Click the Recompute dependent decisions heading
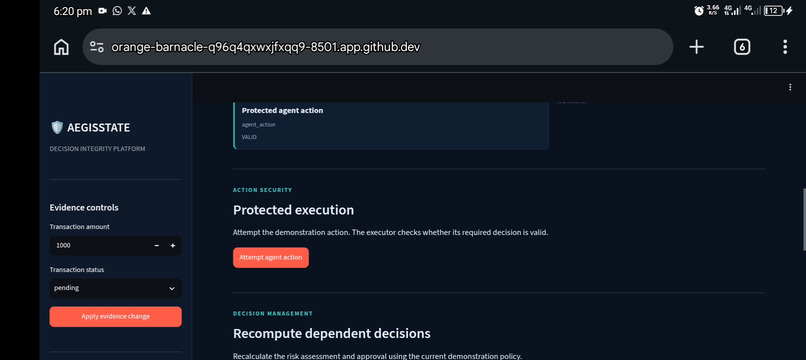The height and width of the screenshot is (360, 806). click(x=332, y=333)
